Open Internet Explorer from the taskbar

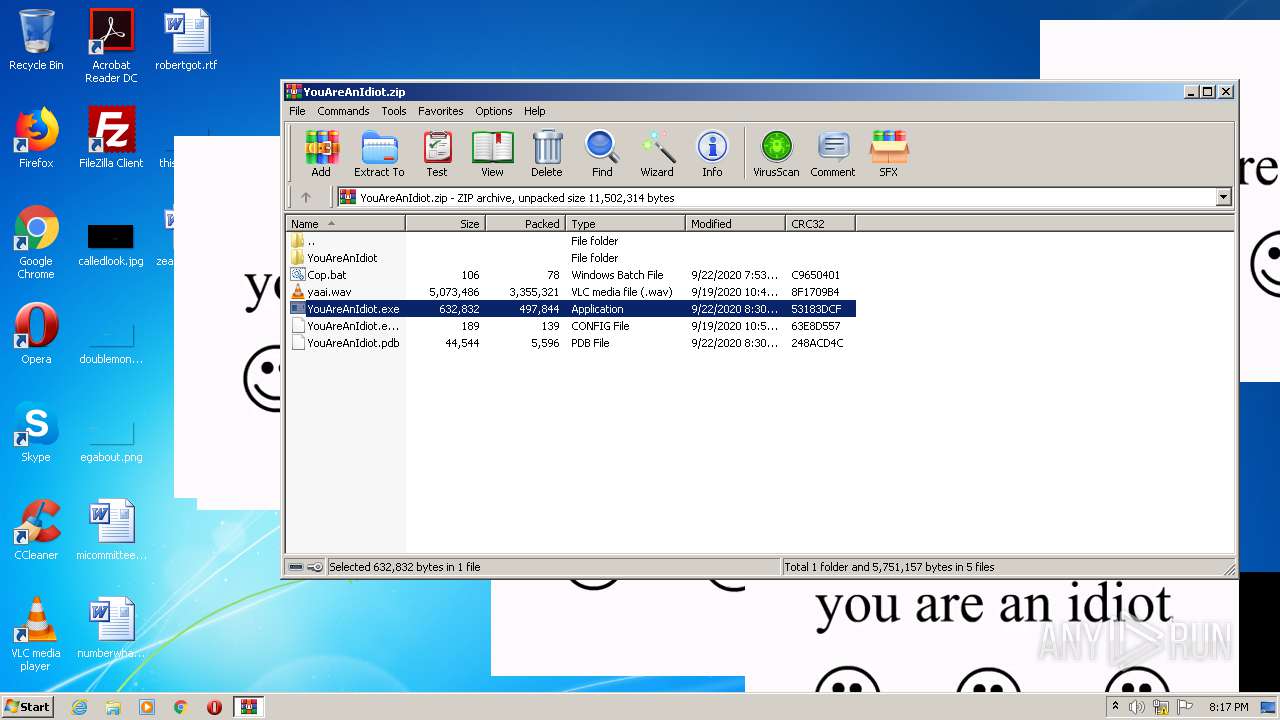coord(79,707)
